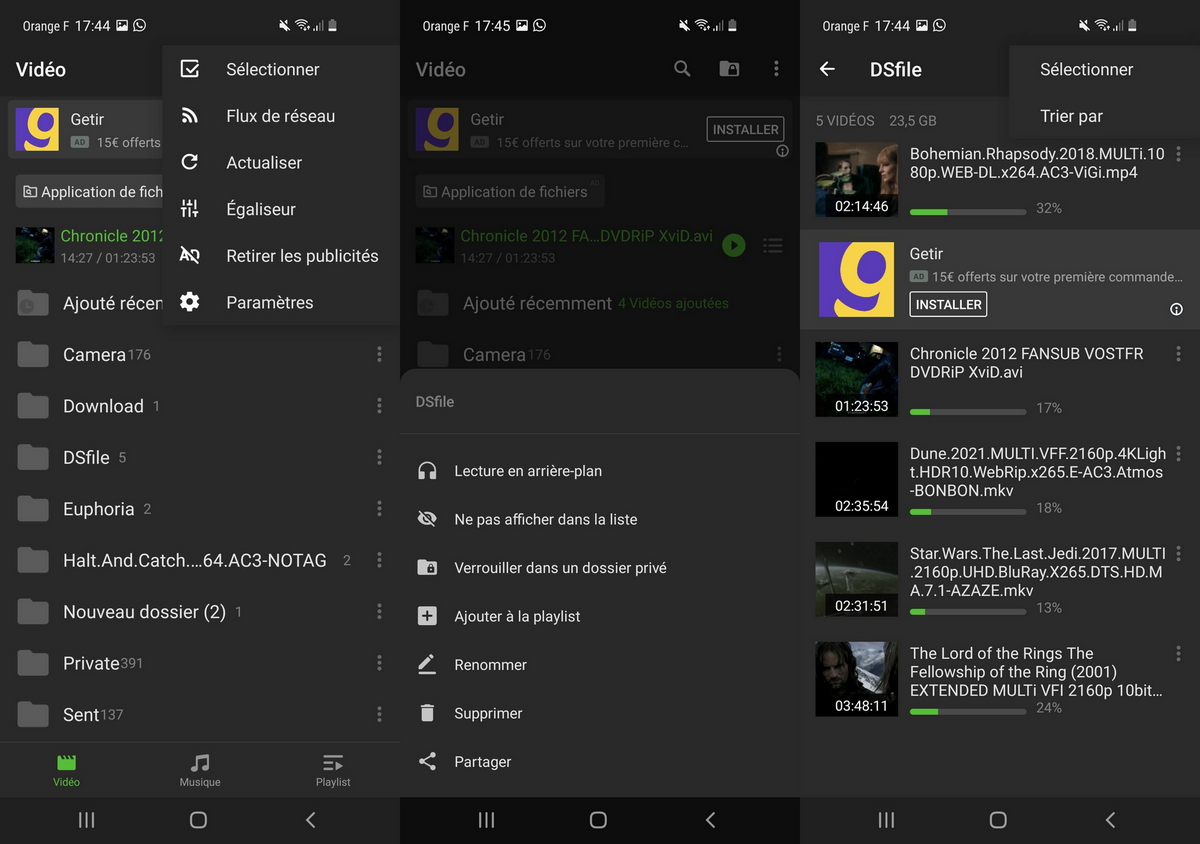Screen dimensions: 1200x844
Task: Open options dots for Star Wars video
Action: (1179, 554)
